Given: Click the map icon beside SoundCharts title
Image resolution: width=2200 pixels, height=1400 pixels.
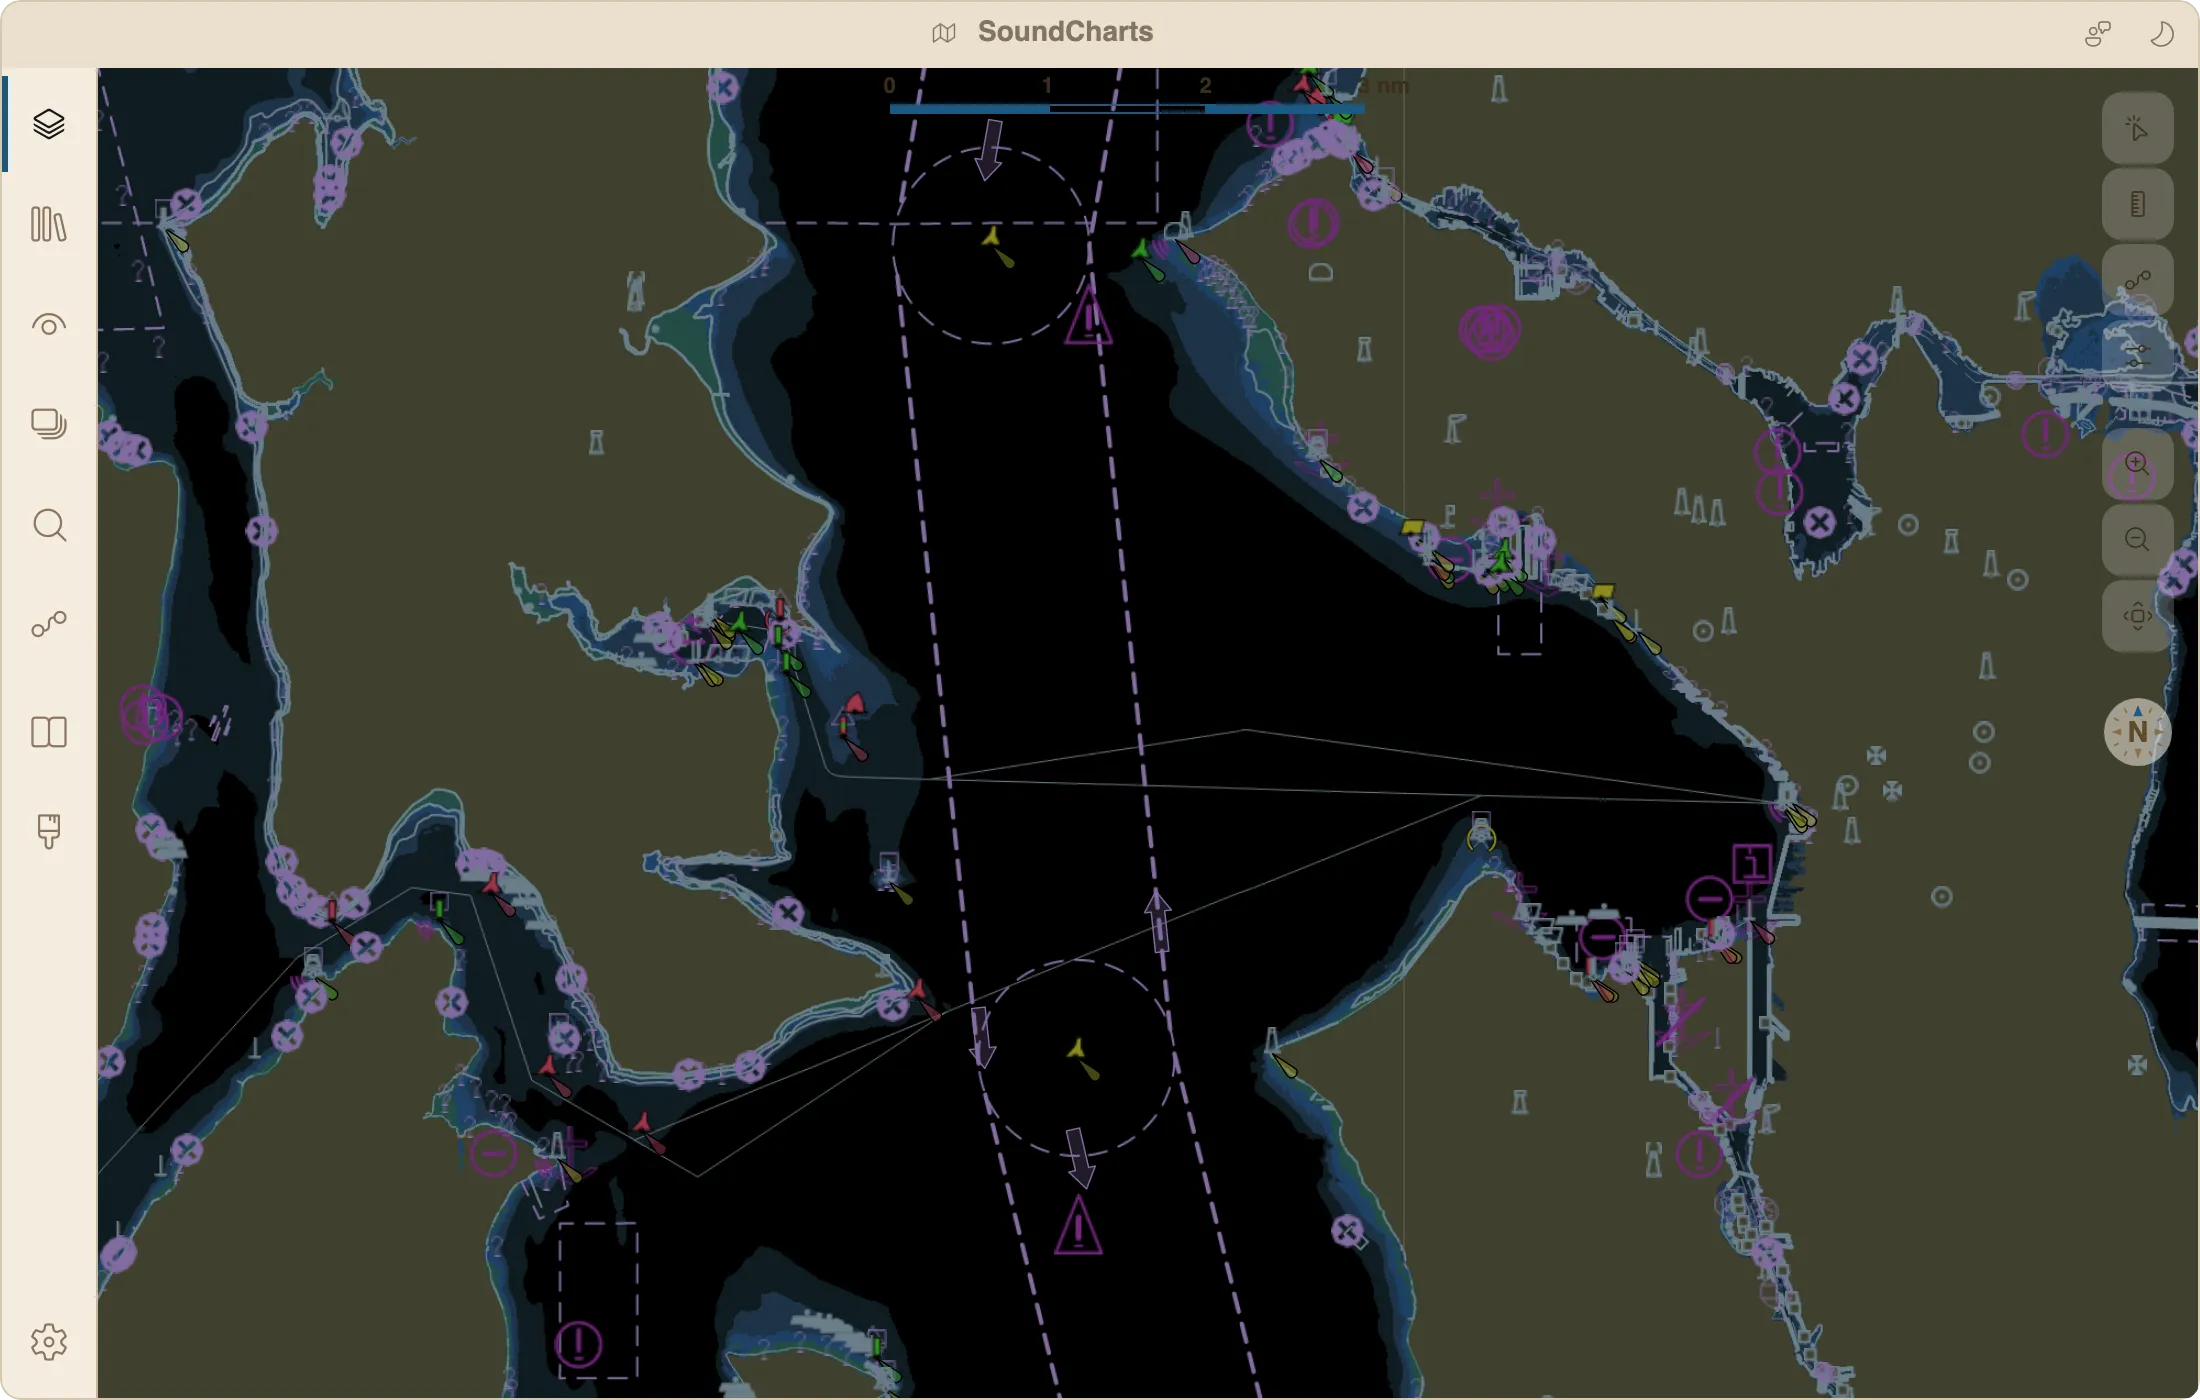Looking at the screenshot, I should 944,33.
